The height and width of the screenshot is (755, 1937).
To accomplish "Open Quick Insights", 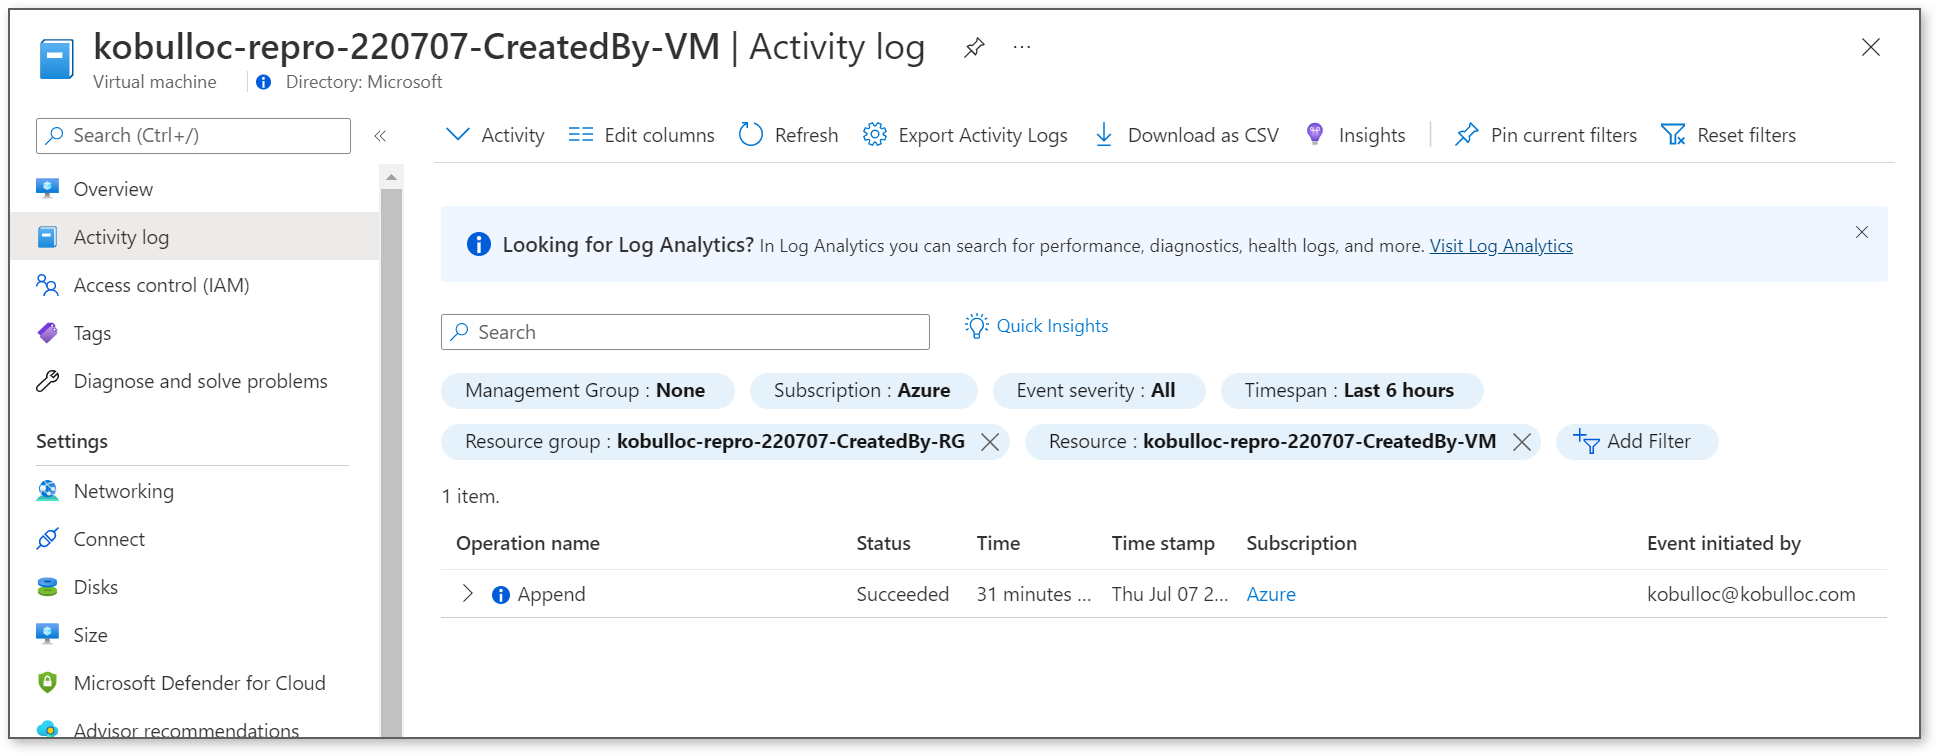I will pyautogui.click(x=1036, y=326).
